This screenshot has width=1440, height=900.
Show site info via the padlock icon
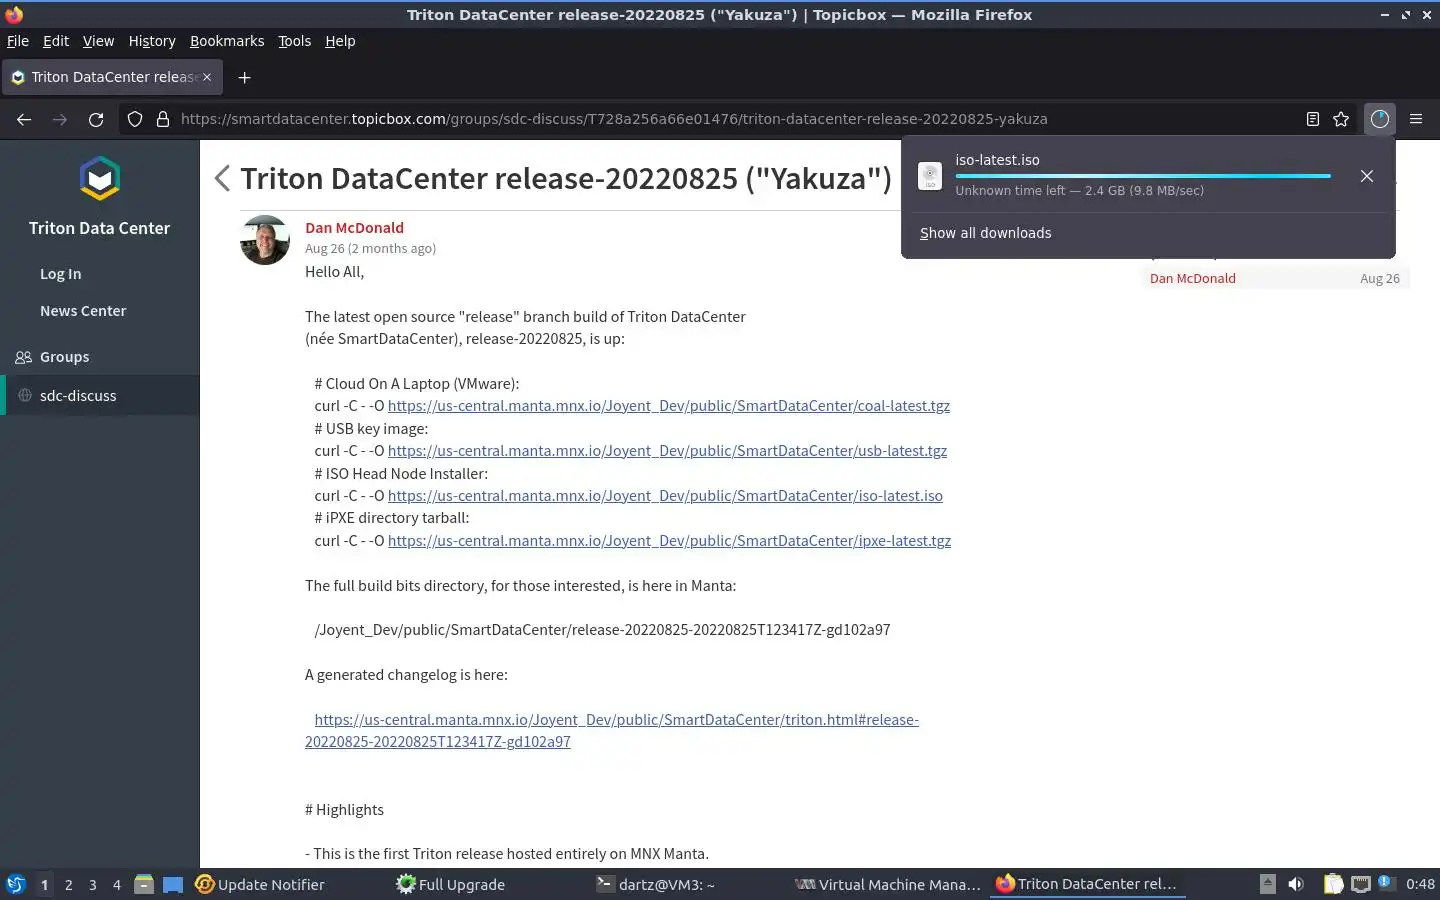coord(163,119)
